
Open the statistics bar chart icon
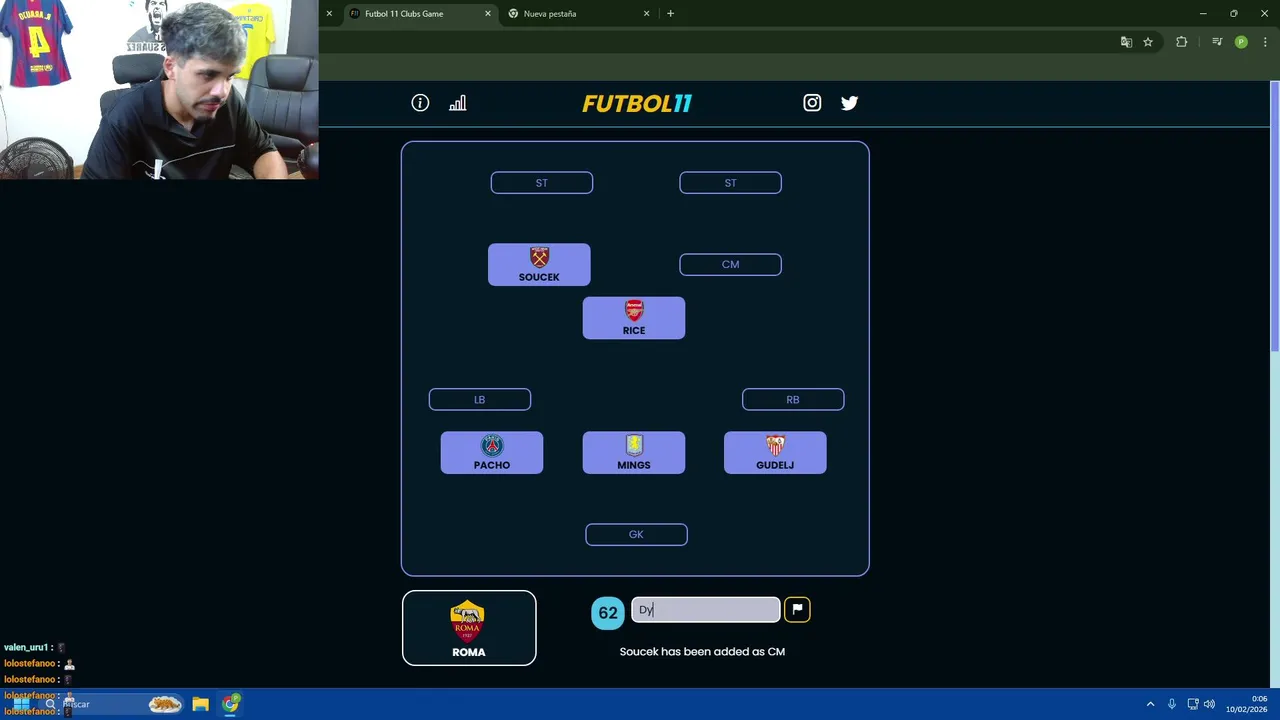(x=458, y=103)
